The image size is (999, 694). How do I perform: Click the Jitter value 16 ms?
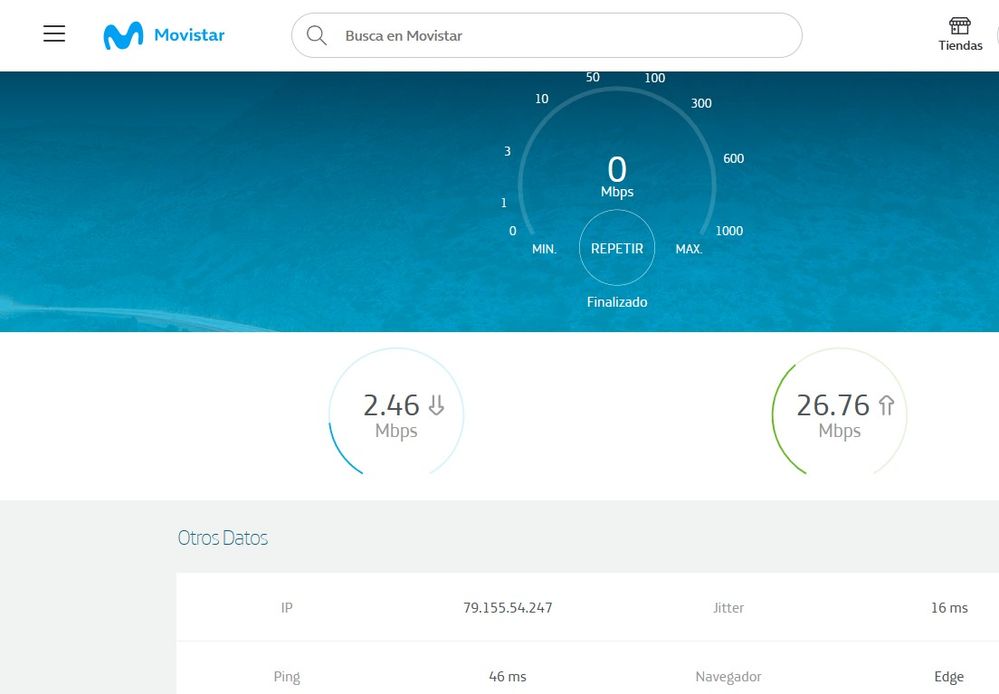[x=949, y=608]
